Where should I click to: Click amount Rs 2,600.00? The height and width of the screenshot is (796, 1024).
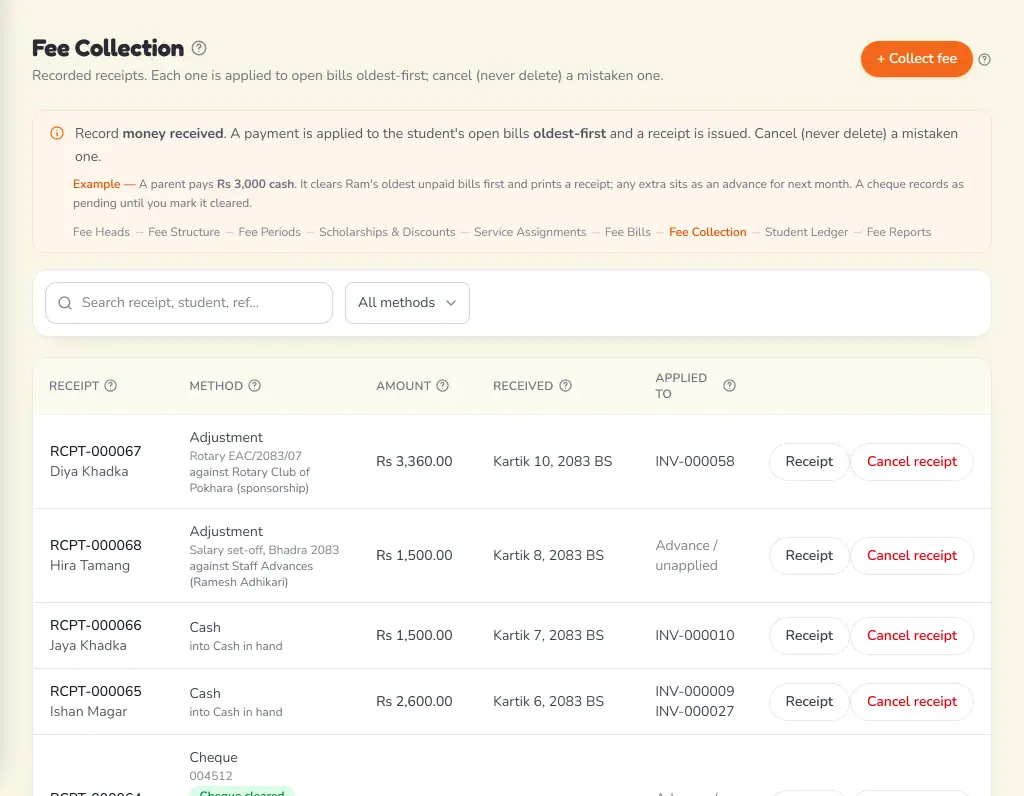pos(414,701)
